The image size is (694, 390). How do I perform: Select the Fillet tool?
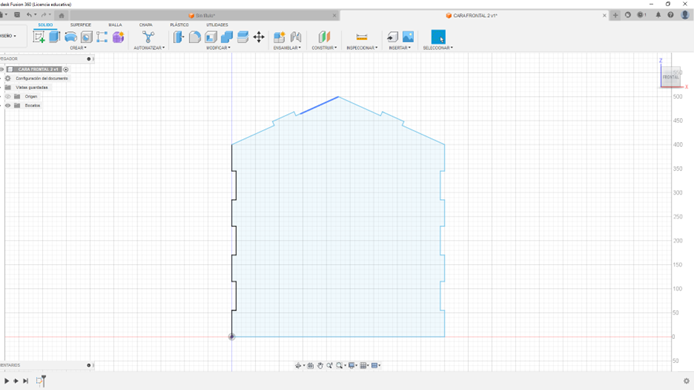pyautogui.click(x=195, y=37)
